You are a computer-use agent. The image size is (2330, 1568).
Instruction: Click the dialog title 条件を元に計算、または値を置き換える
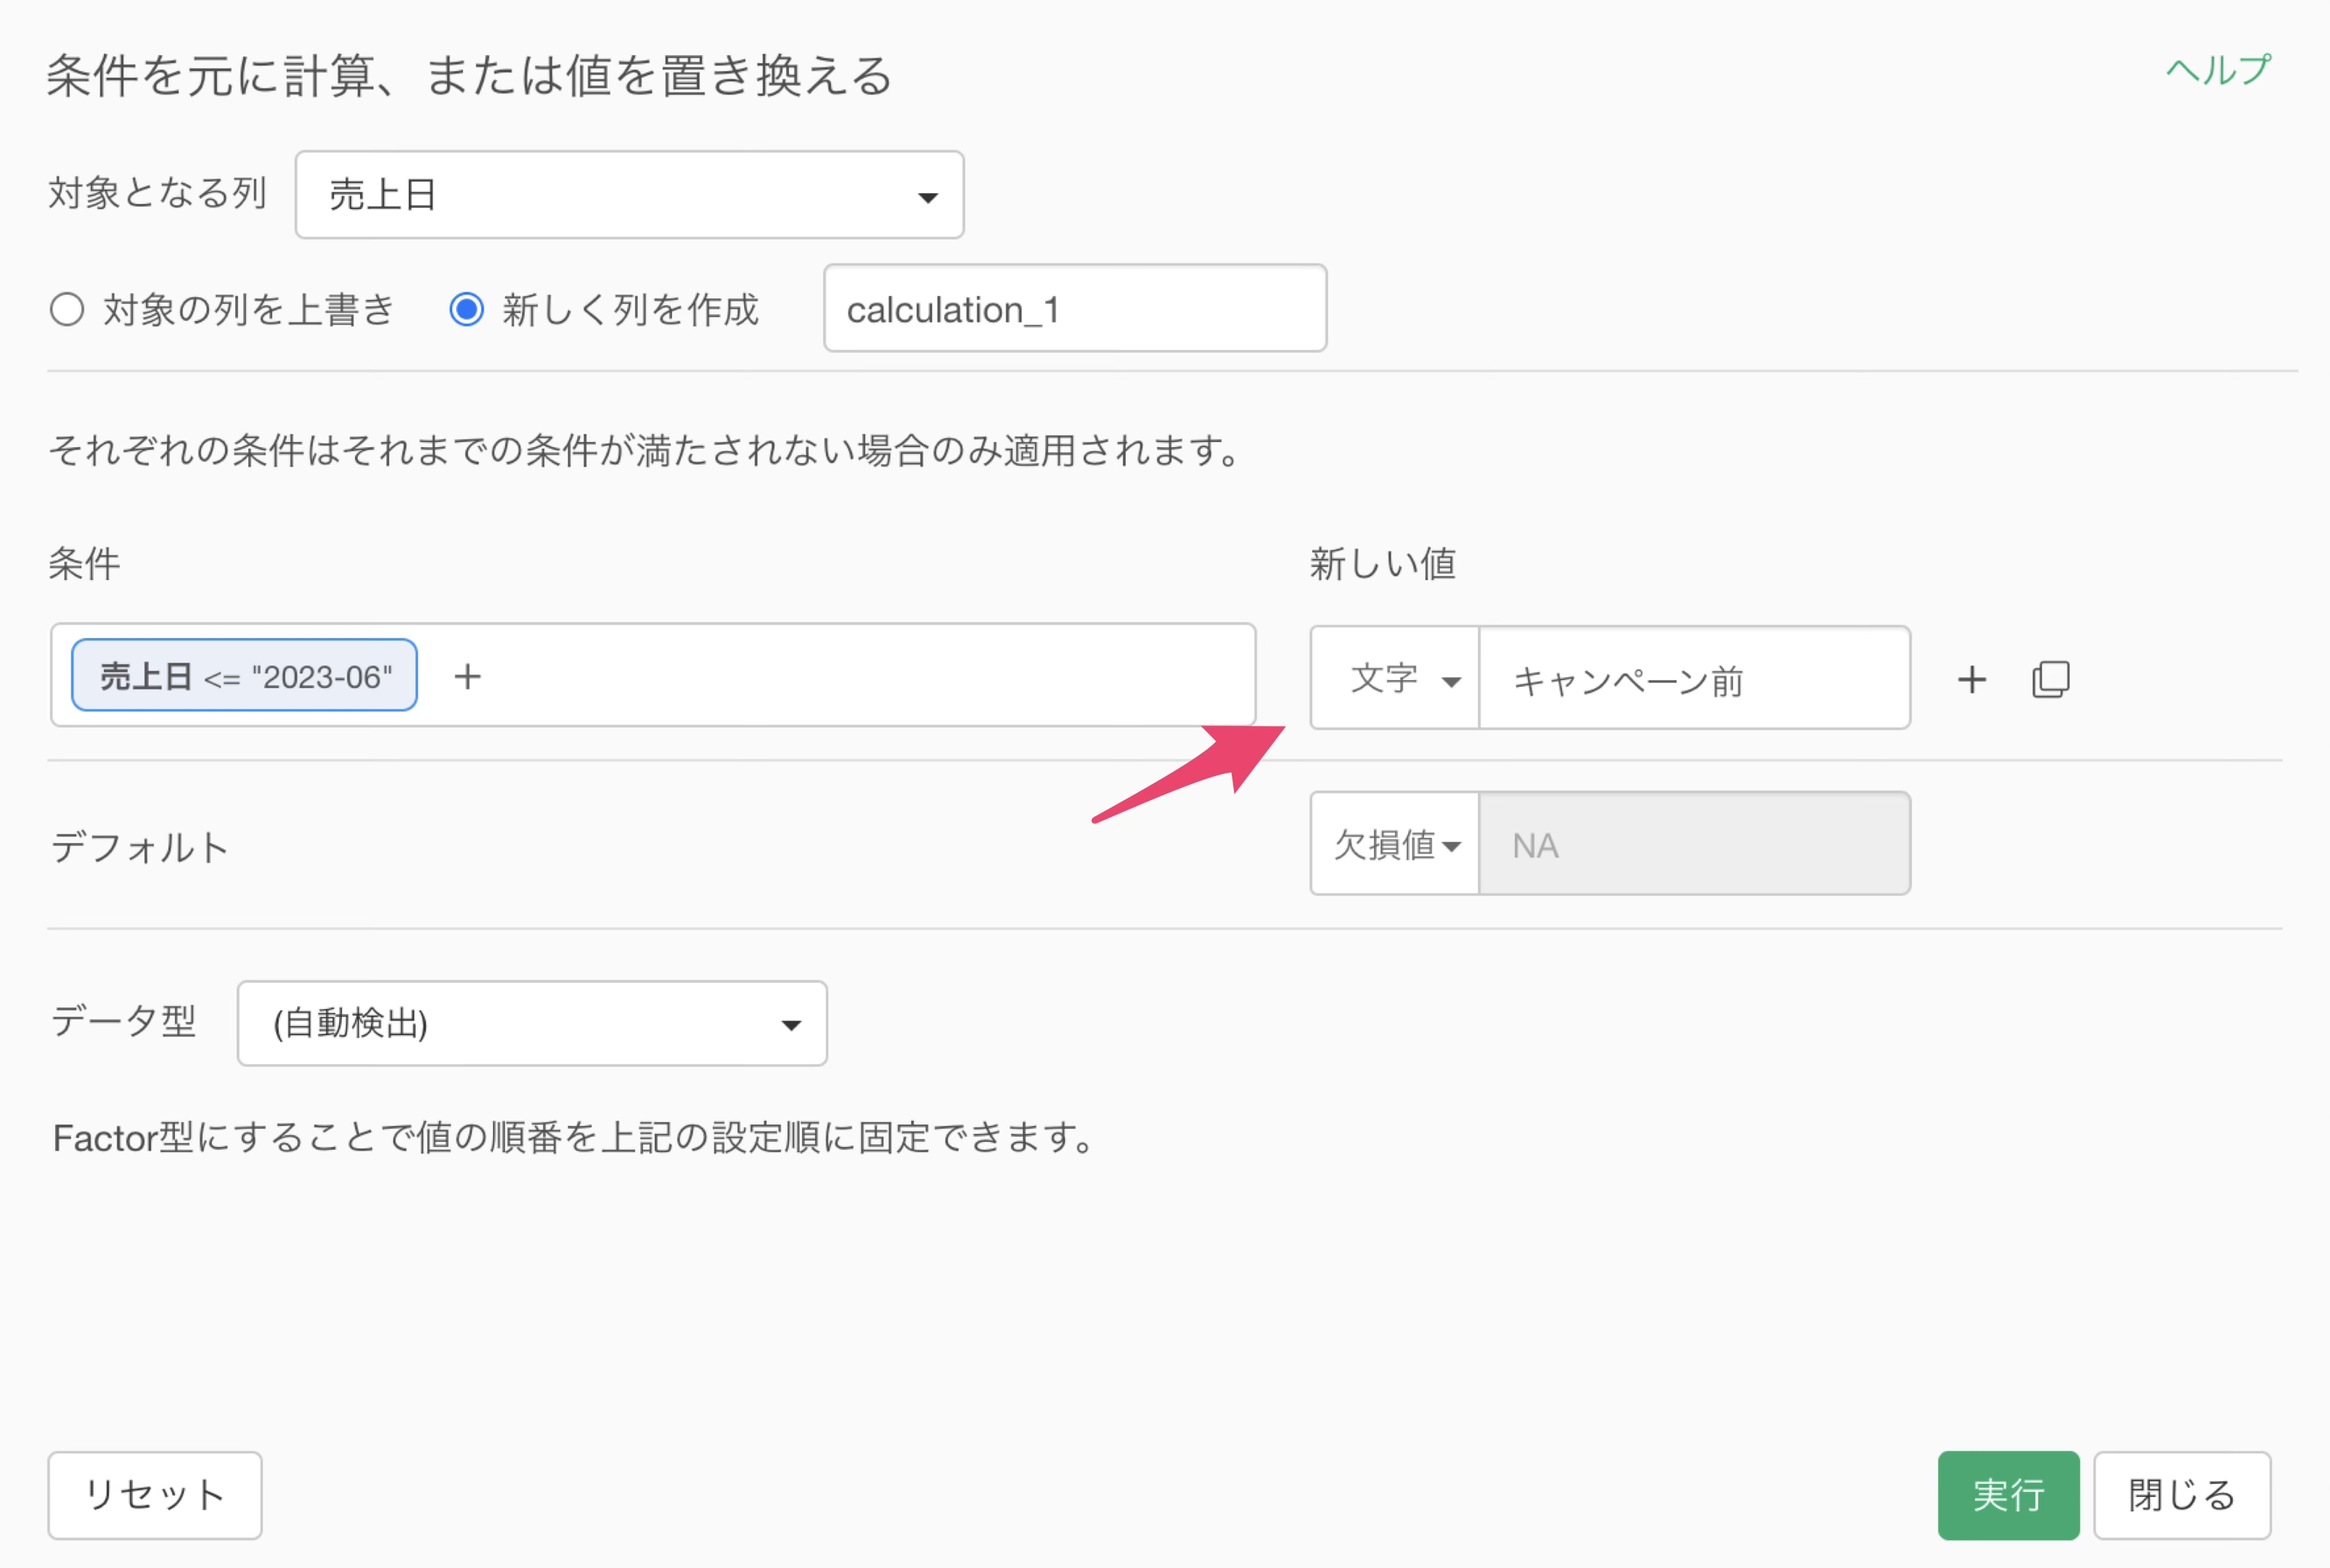click(x=469, y=76)
